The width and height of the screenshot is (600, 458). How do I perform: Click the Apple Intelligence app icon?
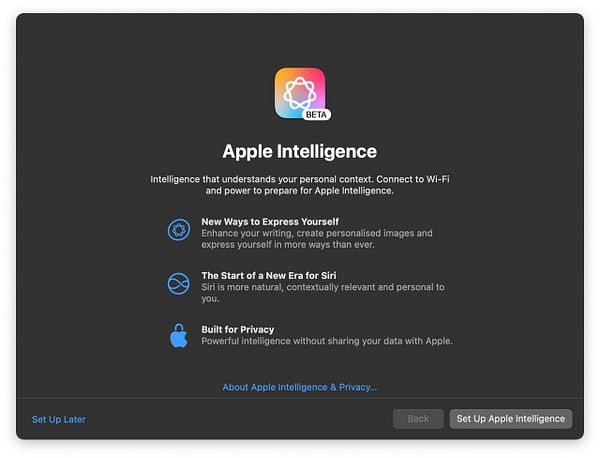pyautogui.click(x=300, y=93)
